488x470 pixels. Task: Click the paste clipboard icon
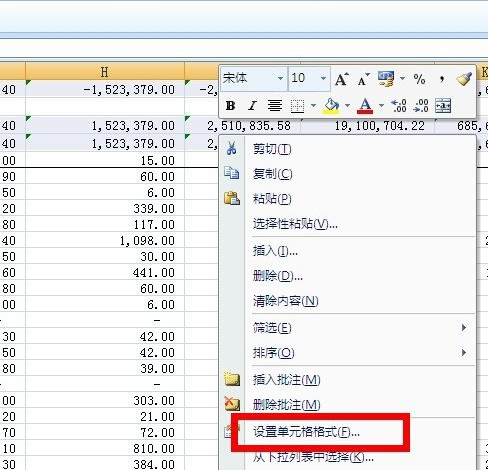click(232, 198)
